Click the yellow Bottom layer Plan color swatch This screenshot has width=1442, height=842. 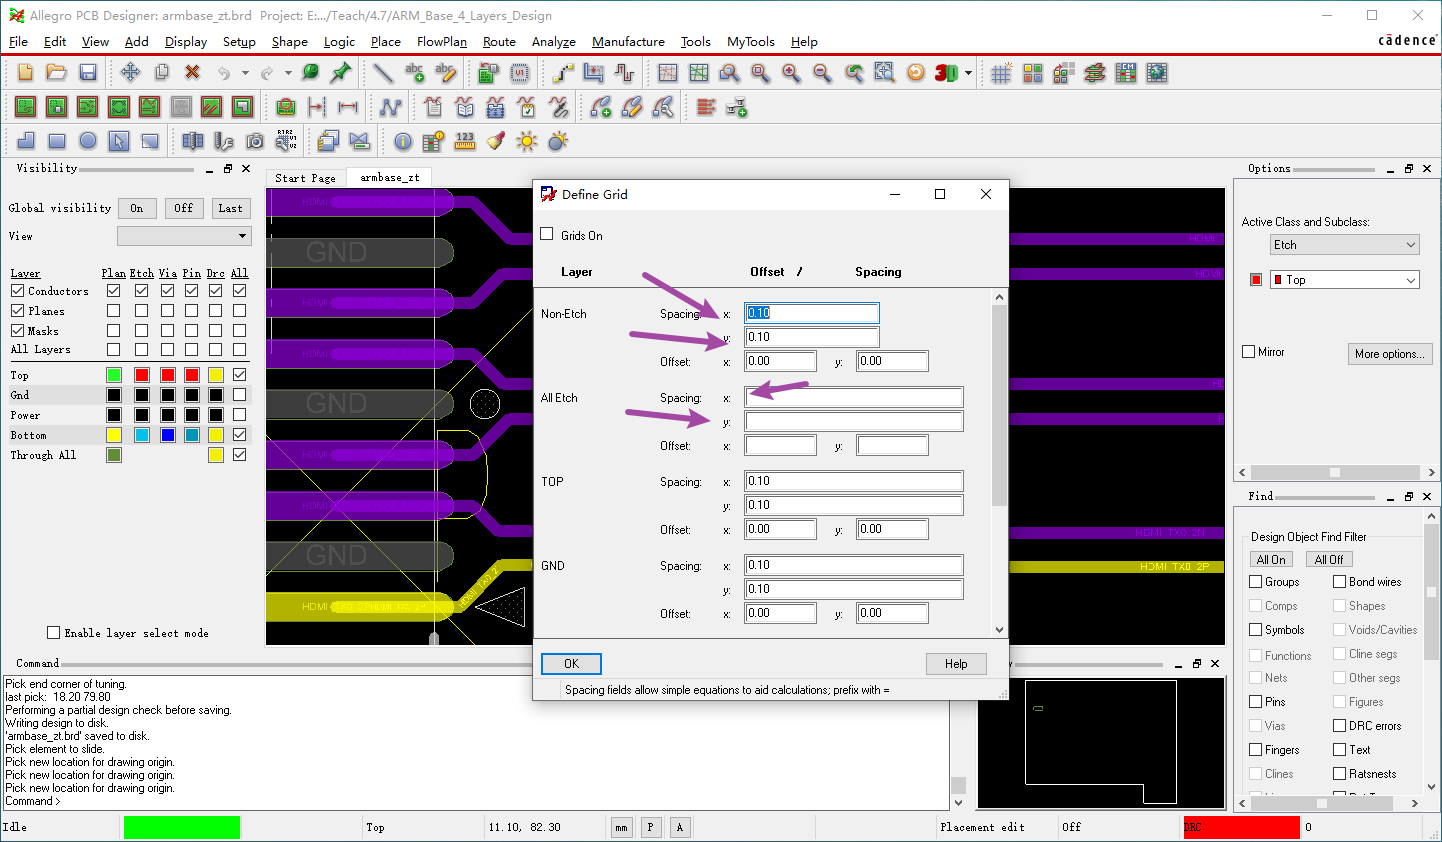(x=114, y=435)
